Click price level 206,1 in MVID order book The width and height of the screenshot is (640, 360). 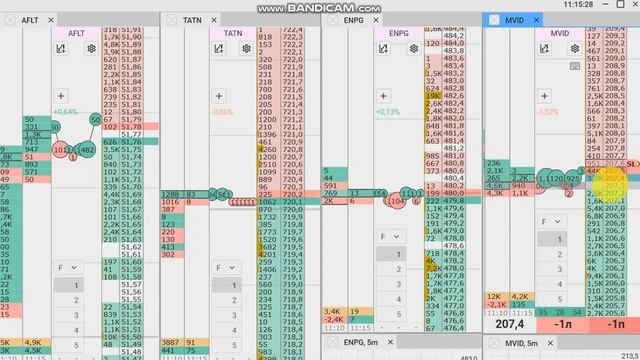(x=615, y=276)
